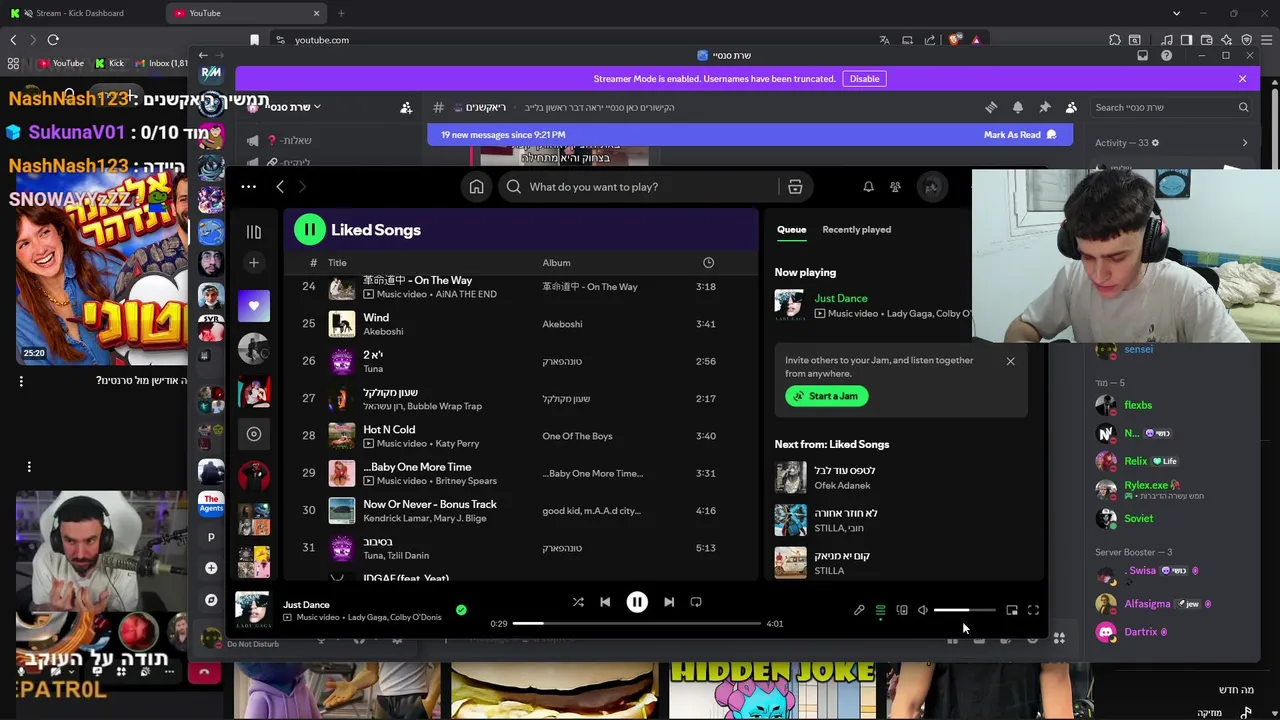
Task: Toggle shuffle in Spotify player
Action: tap(578, 602)
